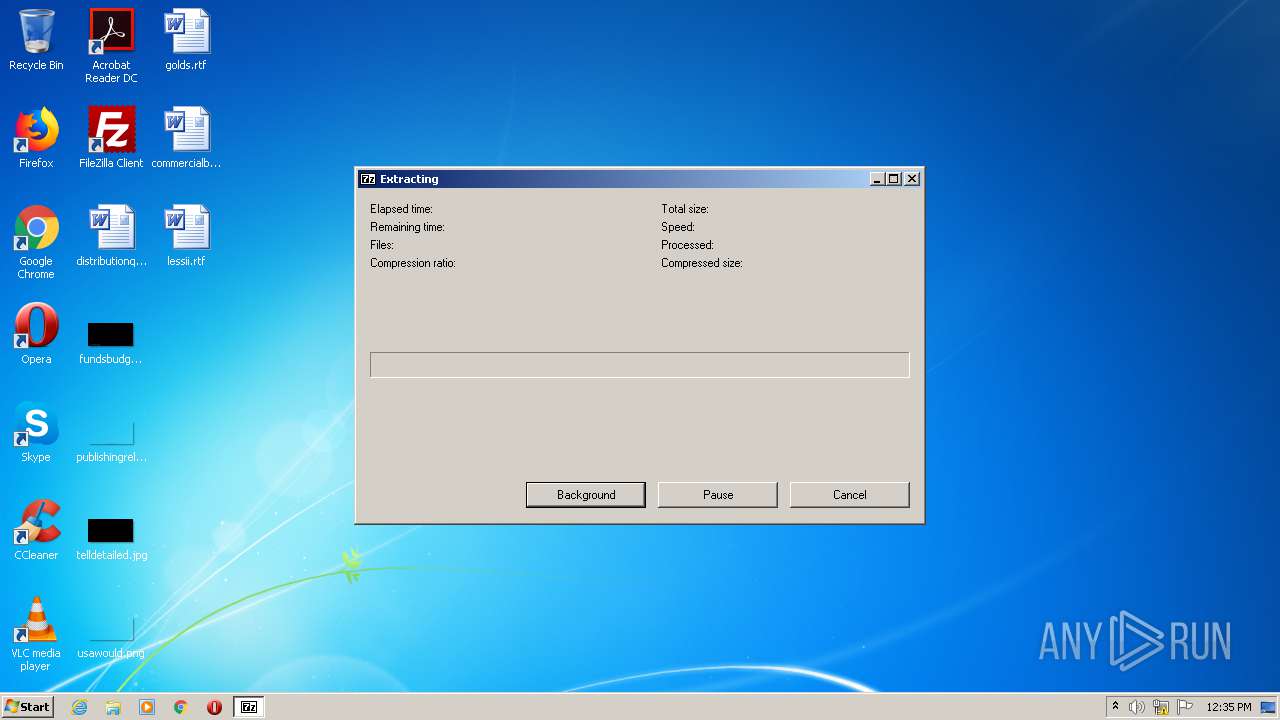The image size is (1280, 720).
Task: Open Windows Explorer folder in the taskbar
Action: 113,707
